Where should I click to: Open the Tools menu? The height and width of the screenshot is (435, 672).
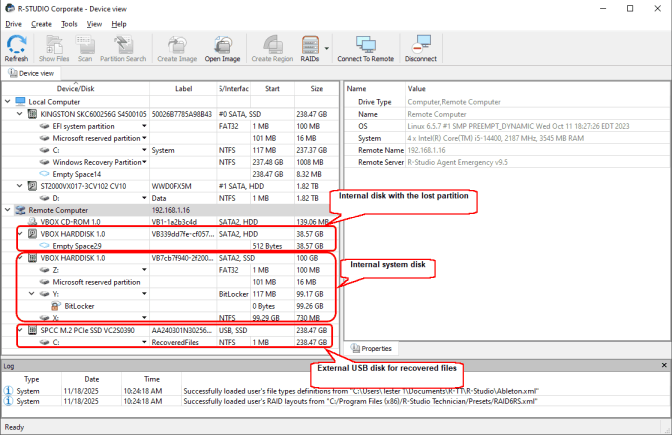click(69, 23)
